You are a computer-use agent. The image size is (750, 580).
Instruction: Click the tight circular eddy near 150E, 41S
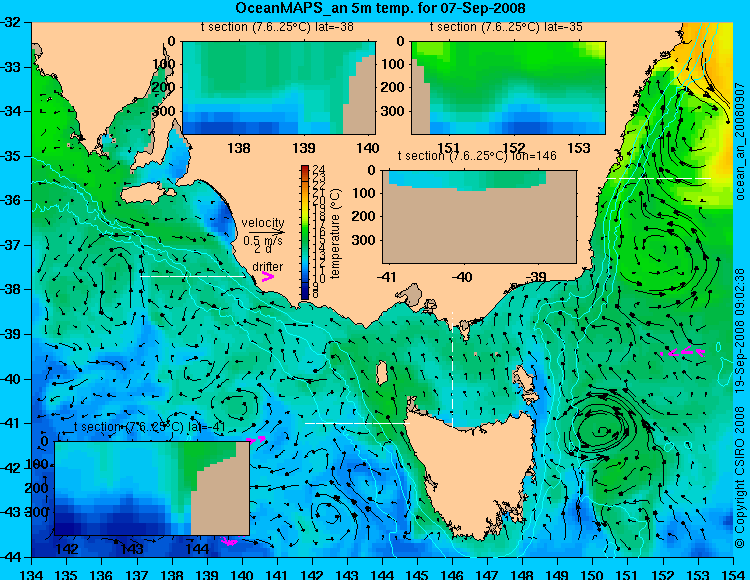click(x=601, y=429)
